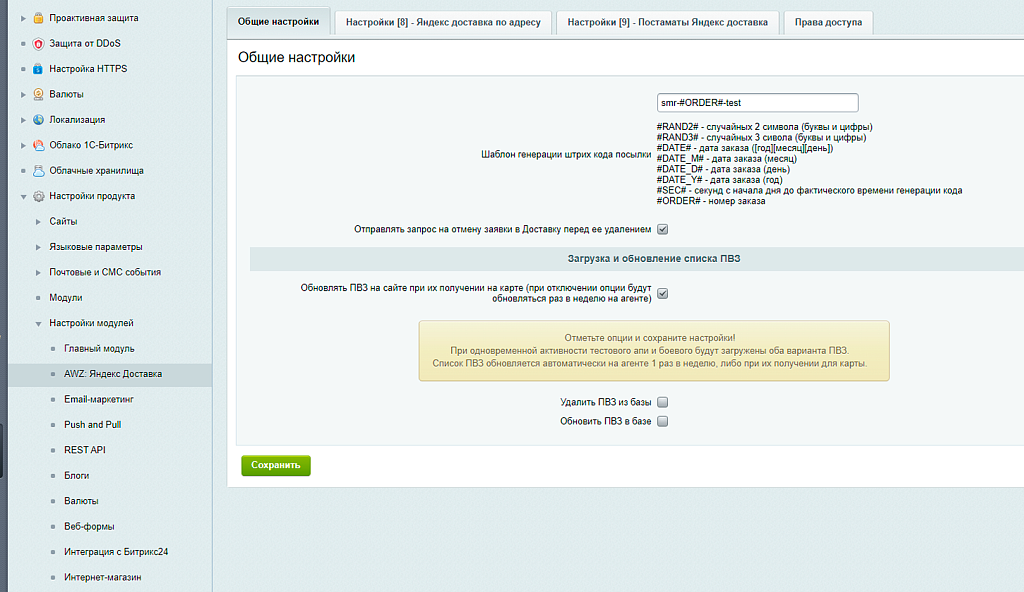Open the AWZ: Яндекс Доставка module settings
The width and height of the screenshot is (1024, 592).
pyautogui.click(x=113, y=374)
